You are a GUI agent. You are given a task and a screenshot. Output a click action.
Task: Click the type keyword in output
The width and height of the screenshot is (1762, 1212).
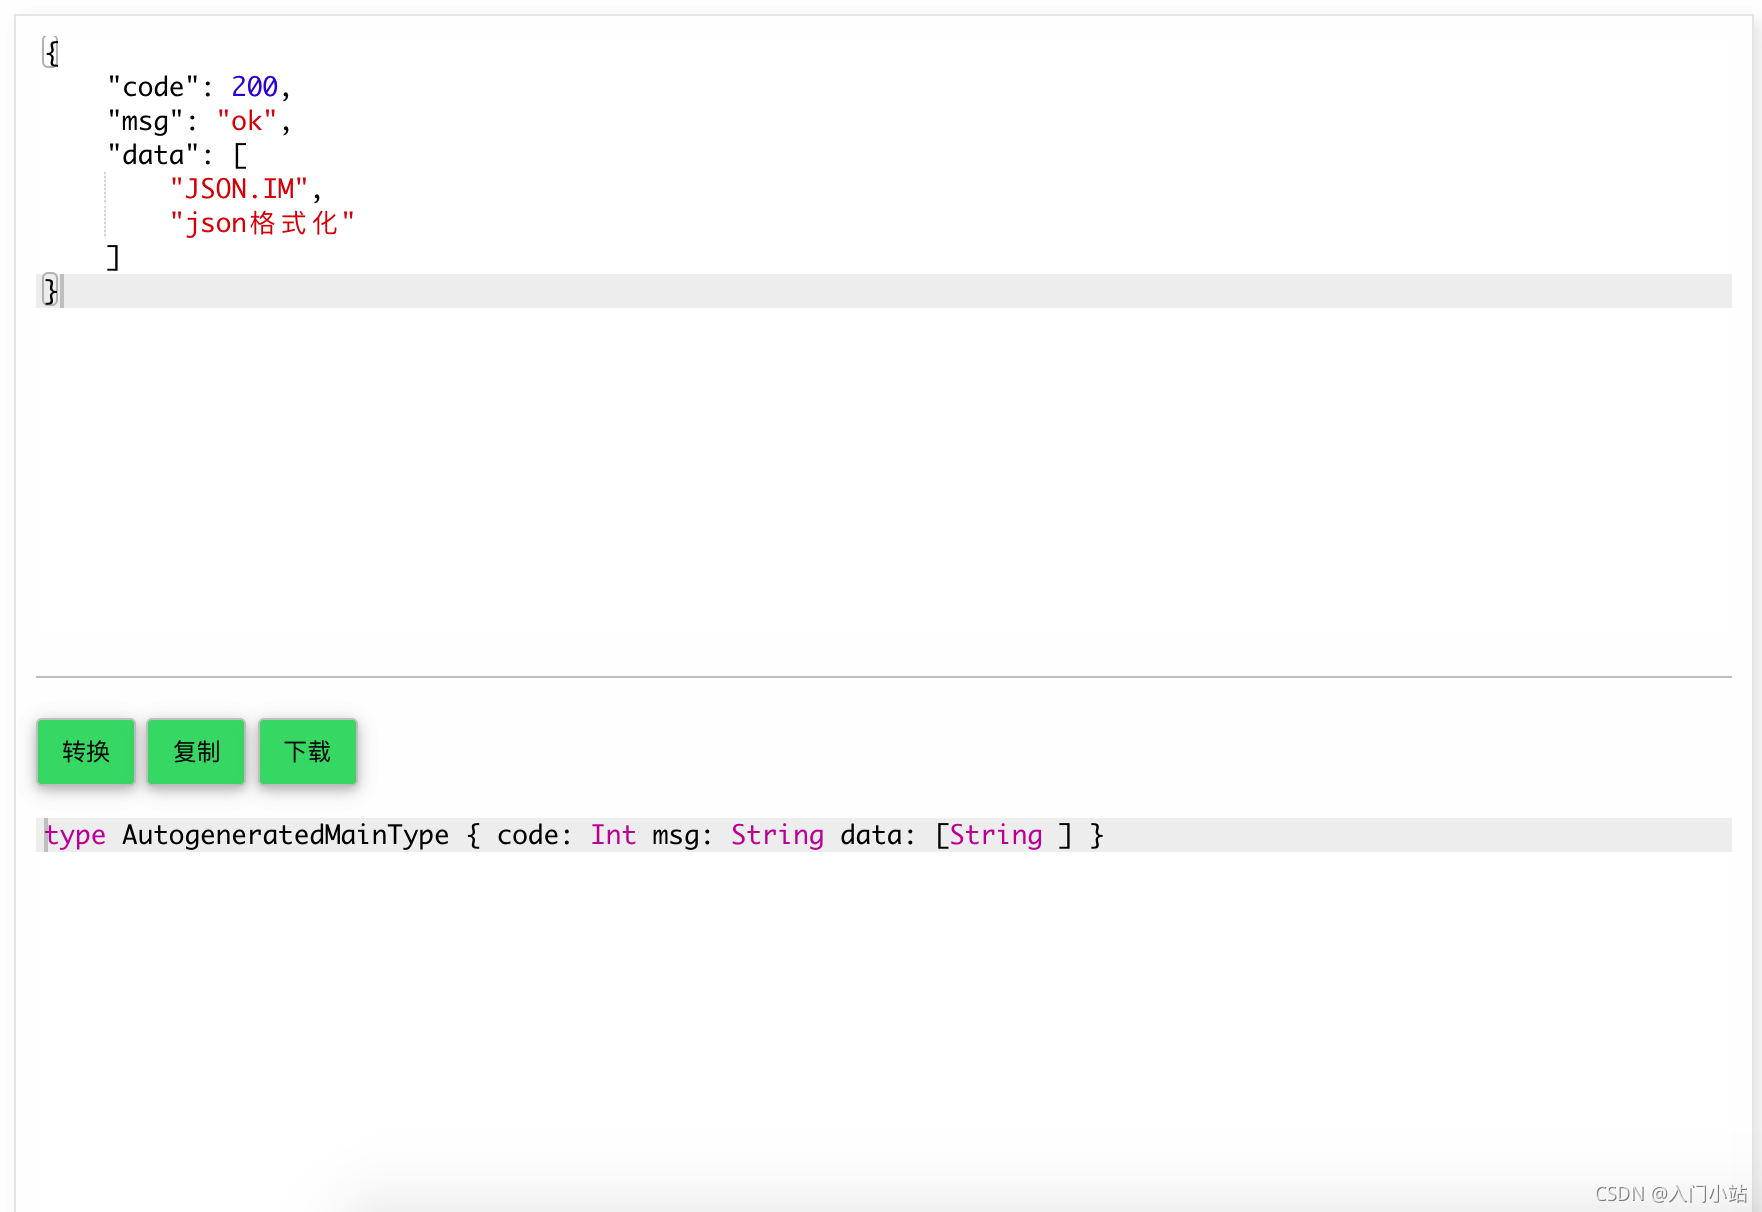[75, 835]
